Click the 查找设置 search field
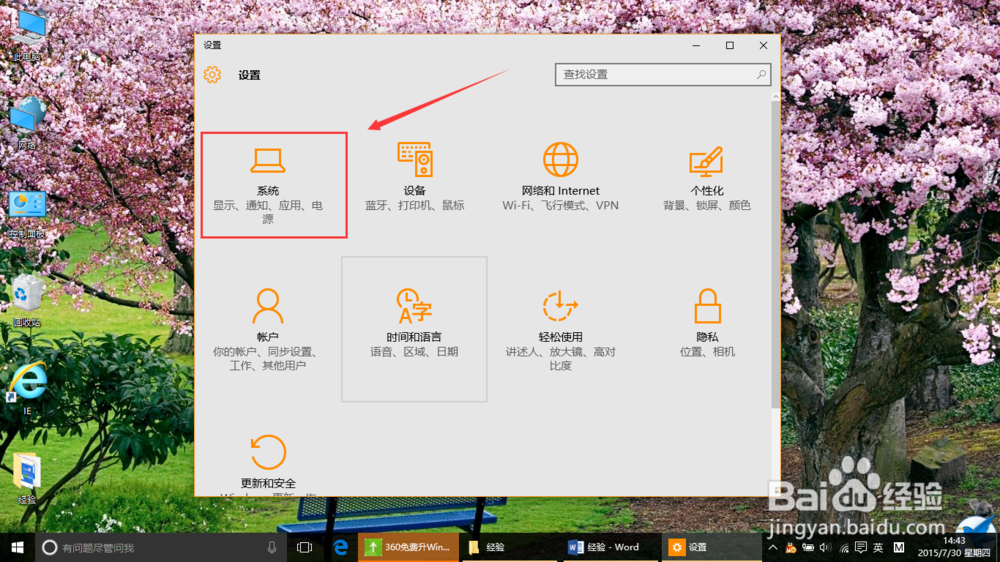Screen dimensions: 1000x562 tap(663, 75)
